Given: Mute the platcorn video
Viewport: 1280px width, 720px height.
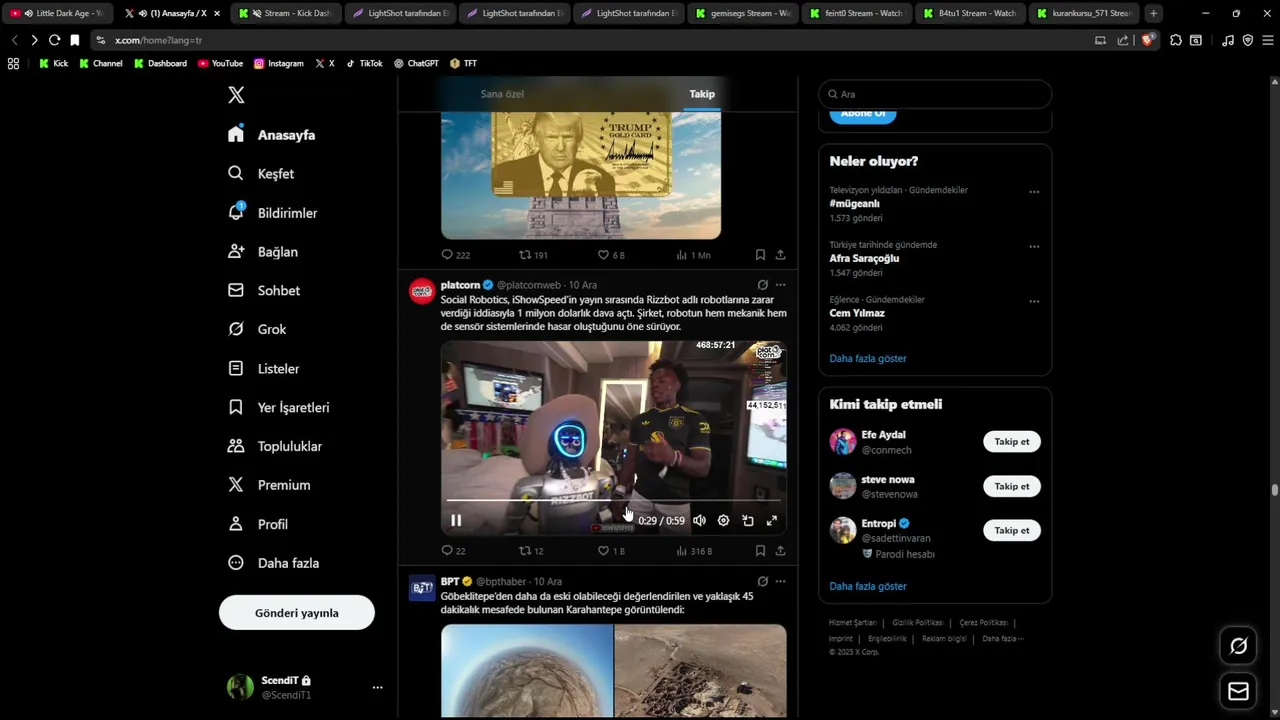Looking at the screenshot, I should 699,520.
